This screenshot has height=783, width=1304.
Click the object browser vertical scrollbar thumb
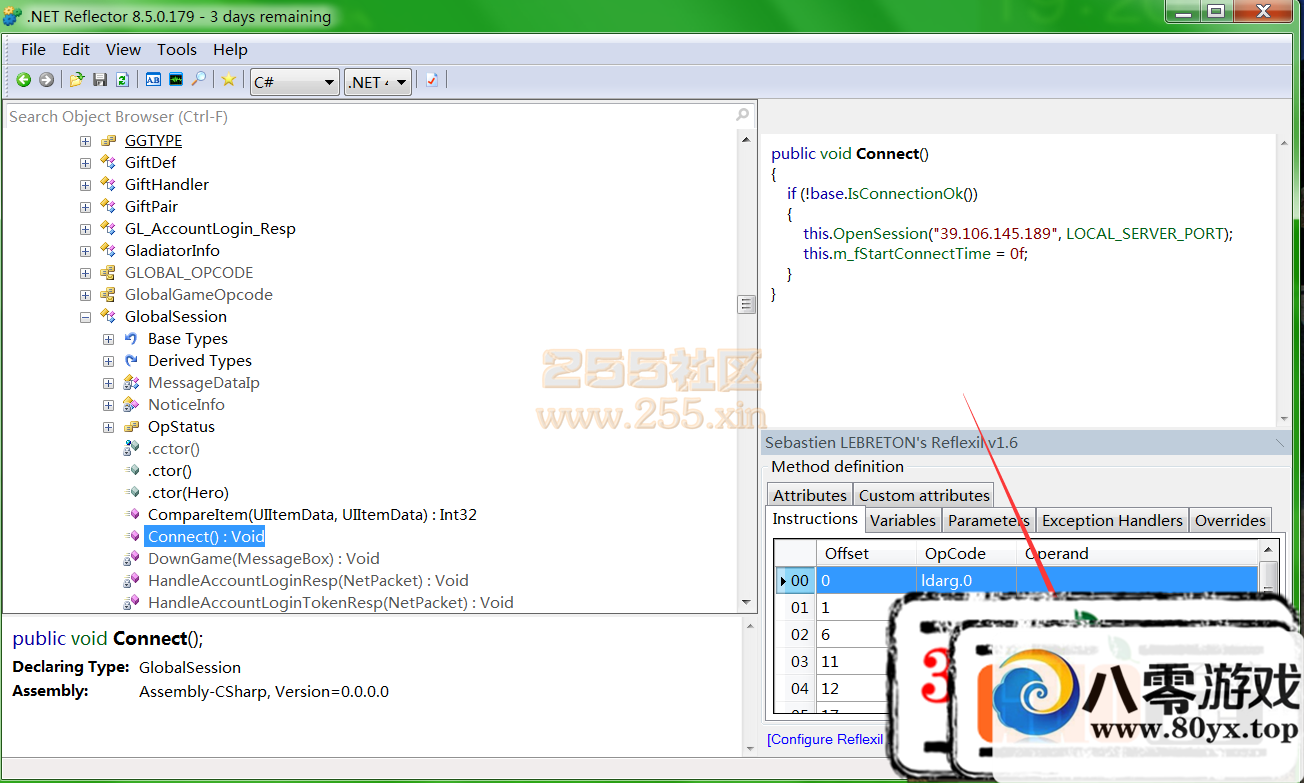pos(746,304)
